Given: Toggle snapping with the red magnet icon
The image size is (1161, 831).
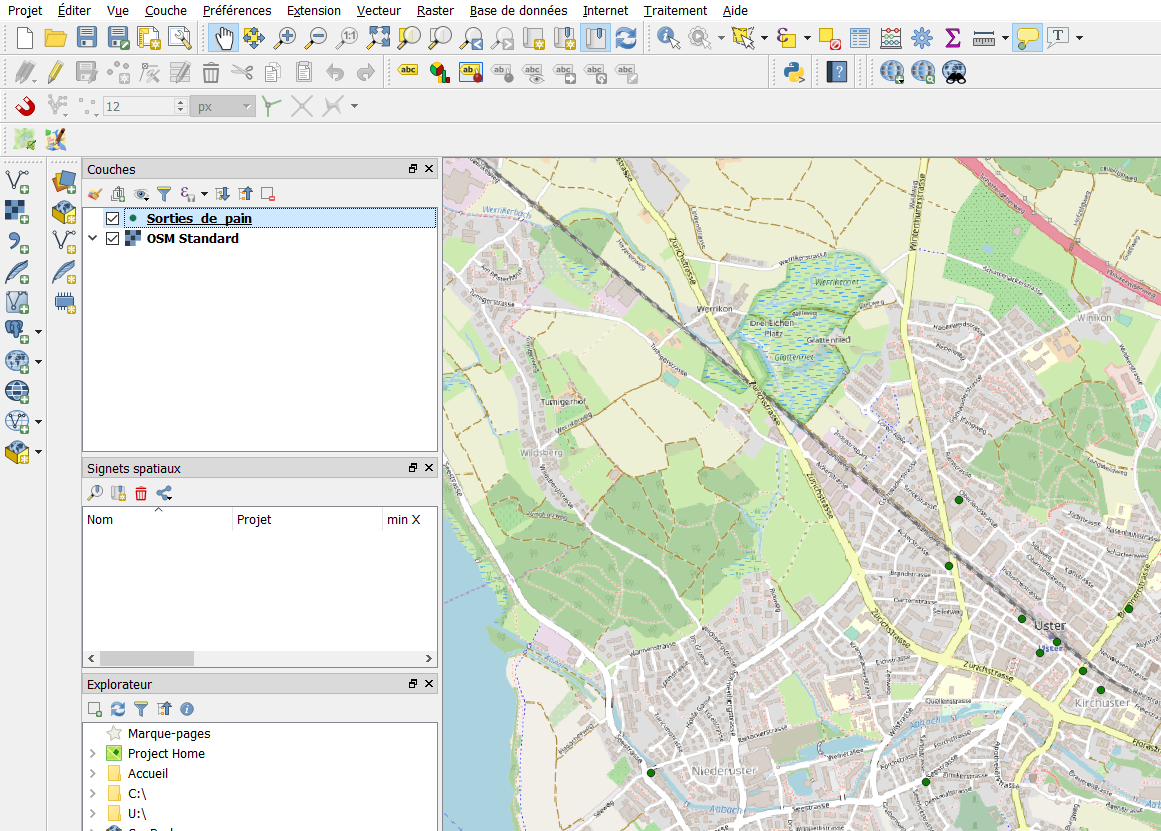Looking at the screenshot, I should pos(25,106).
